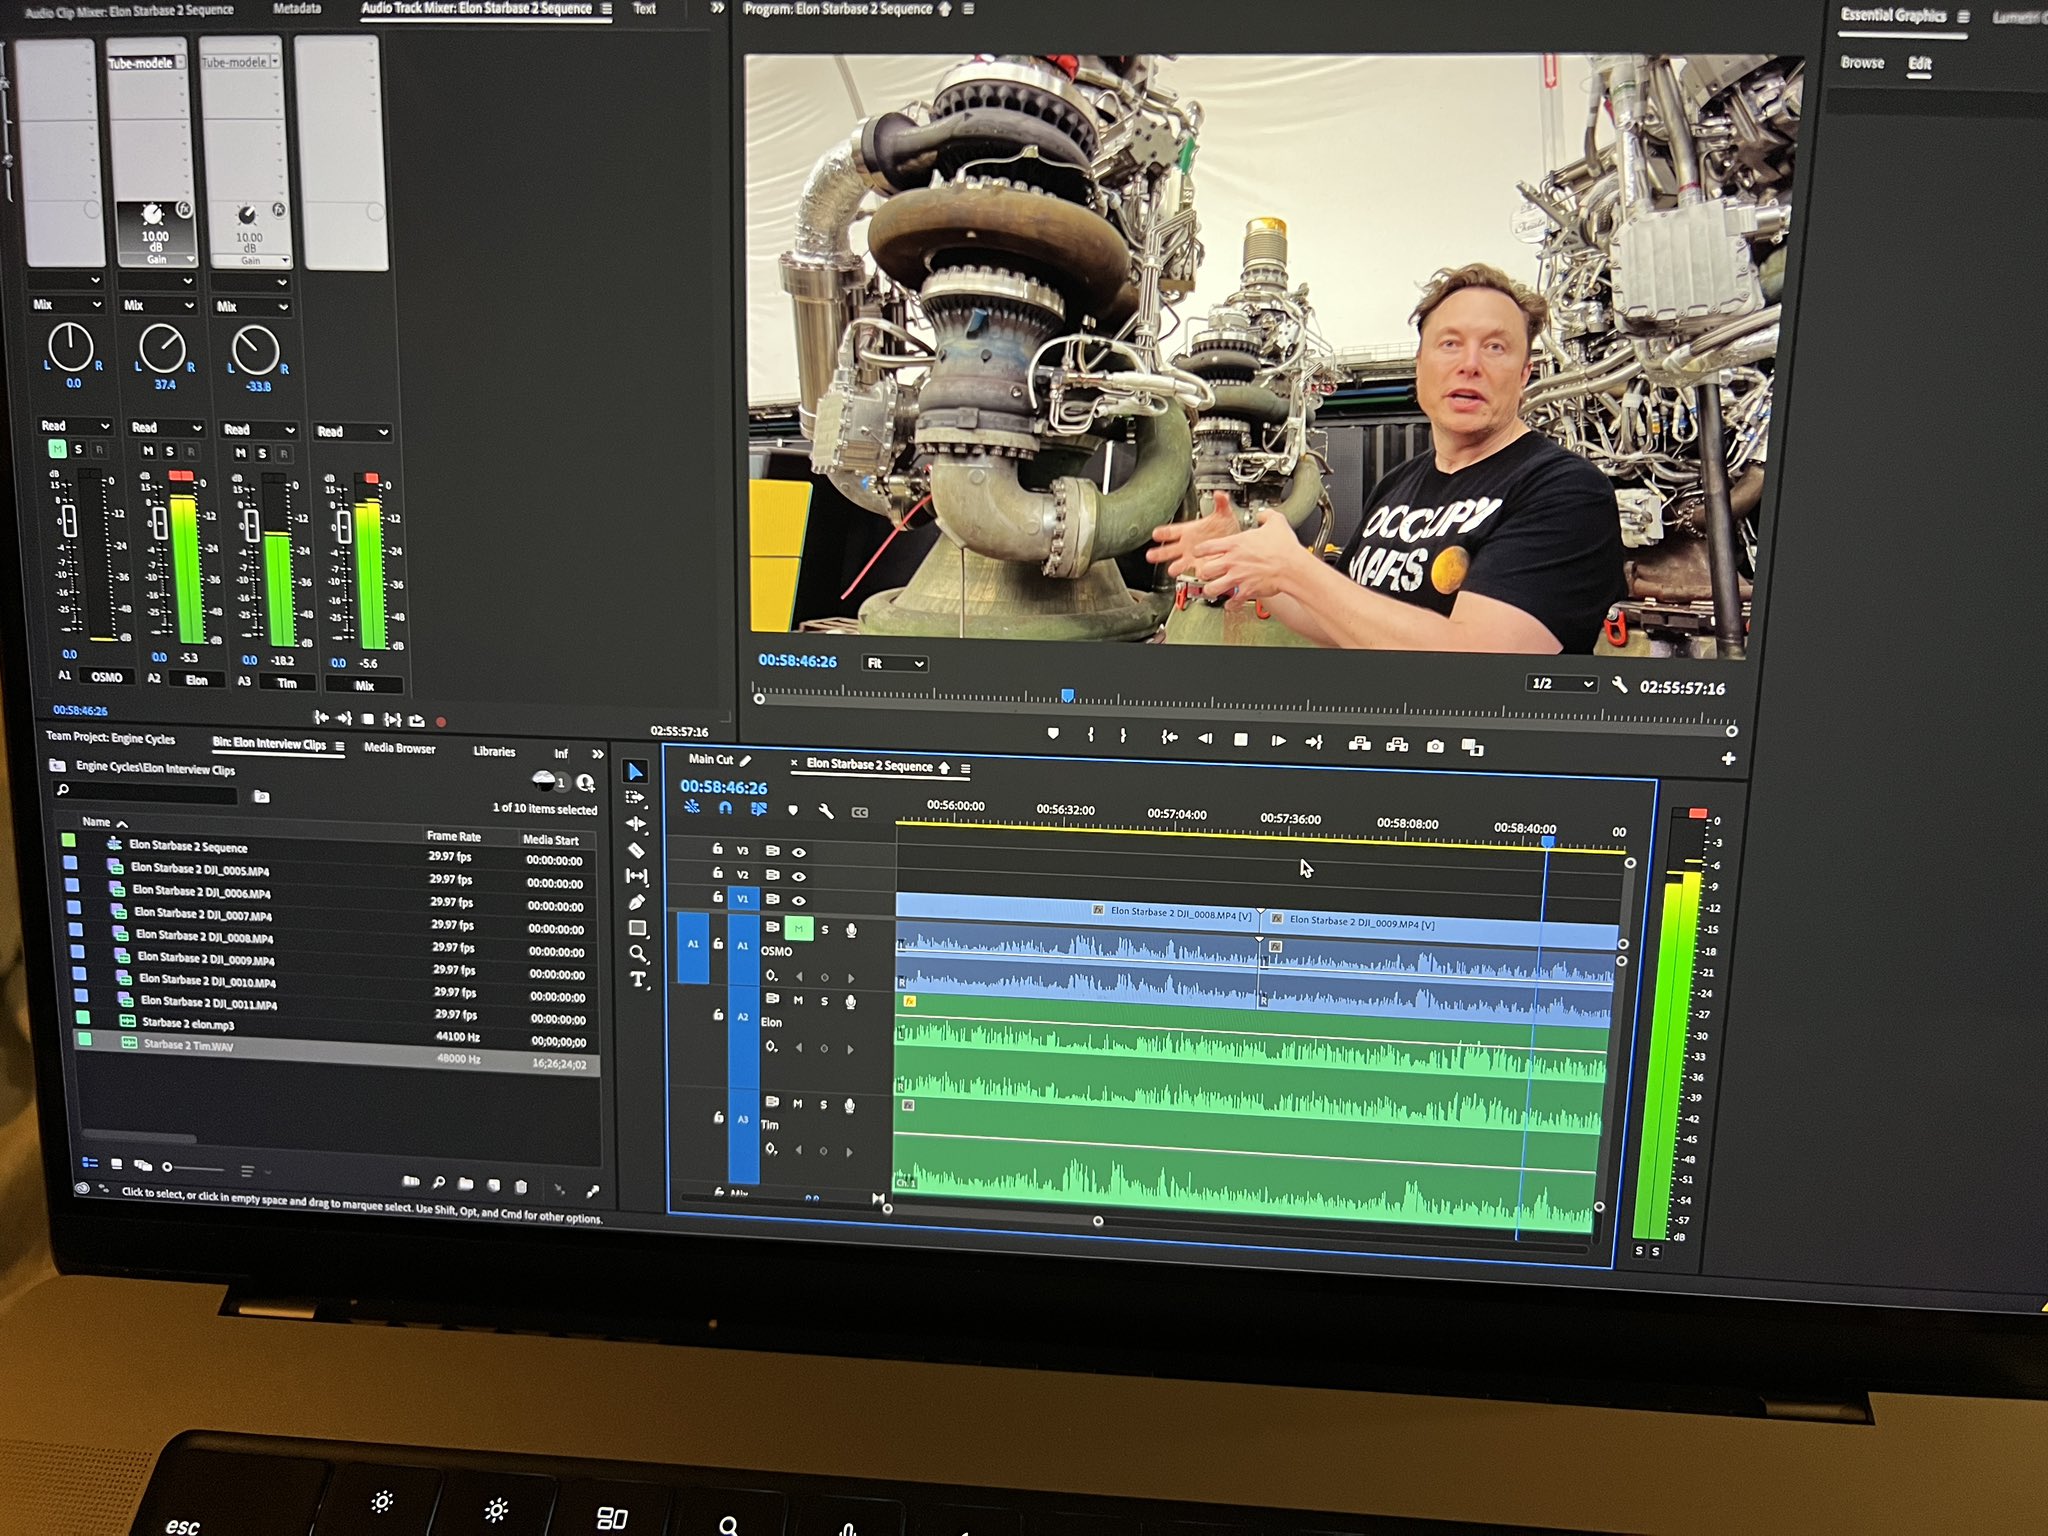Image resolution: width=2048 pixels, height=1536 pixels.
Task: Open the Media Browser tab
Action: coord(399,748)
